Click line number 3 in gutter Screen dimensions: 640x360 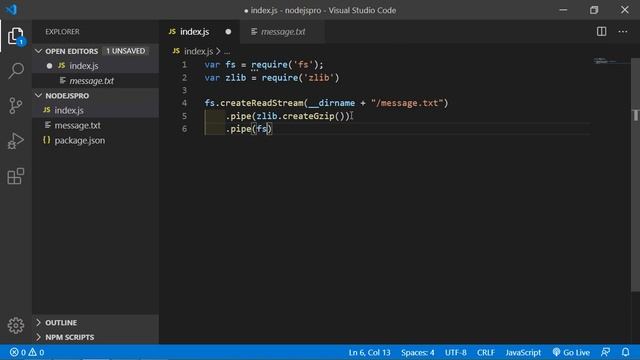(x=184, y=90)
